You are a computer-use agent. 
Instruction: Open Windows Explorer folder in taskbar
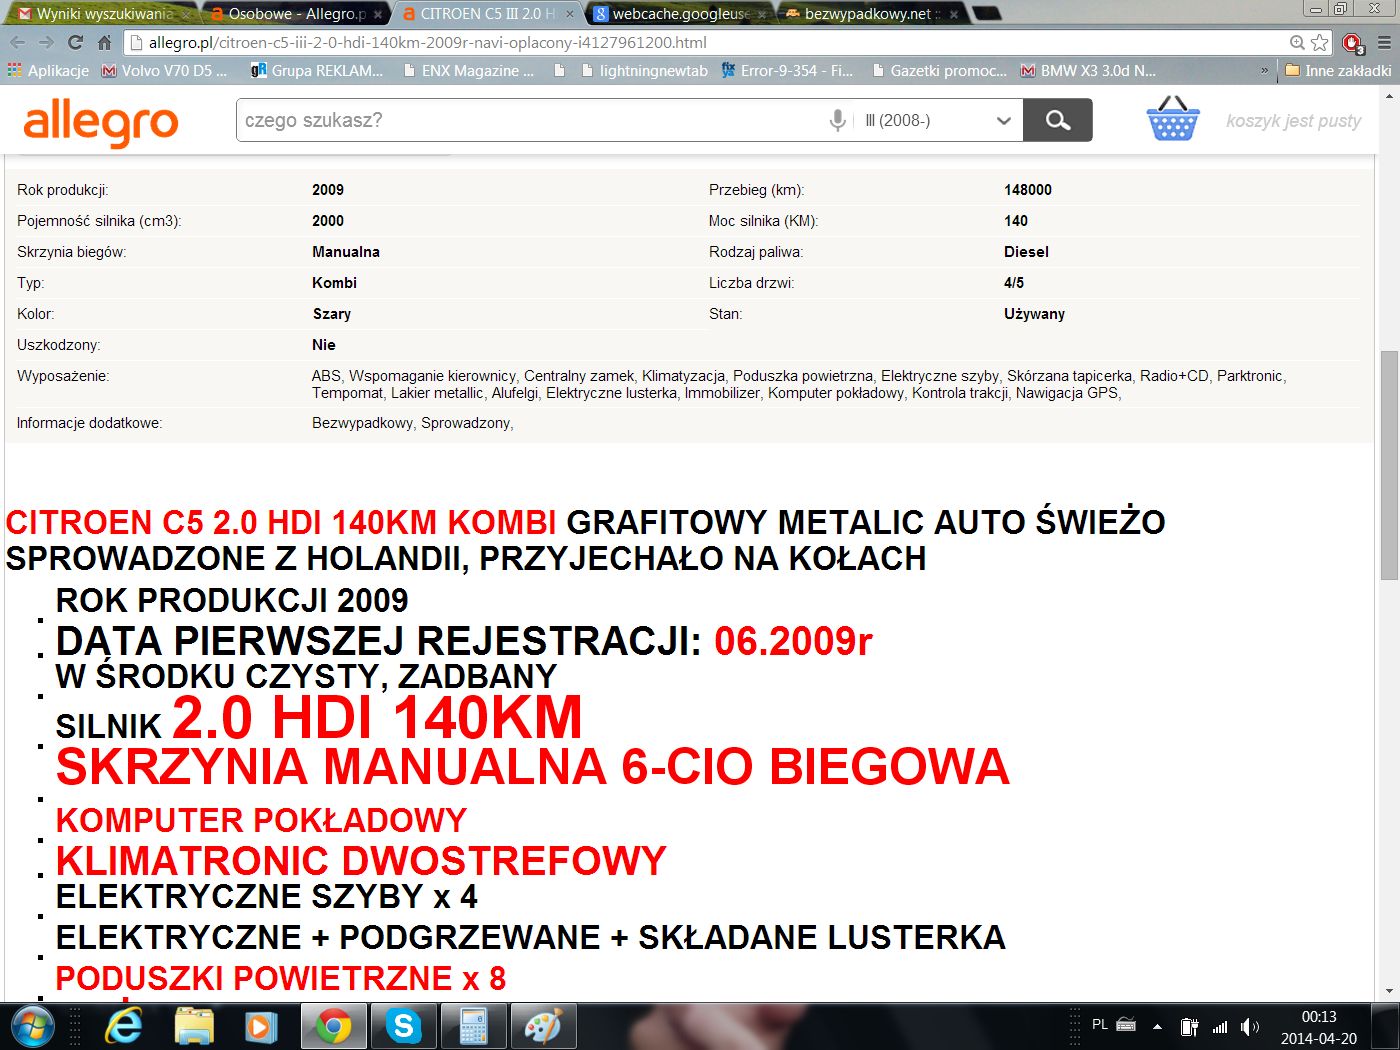coord(194,1027)
